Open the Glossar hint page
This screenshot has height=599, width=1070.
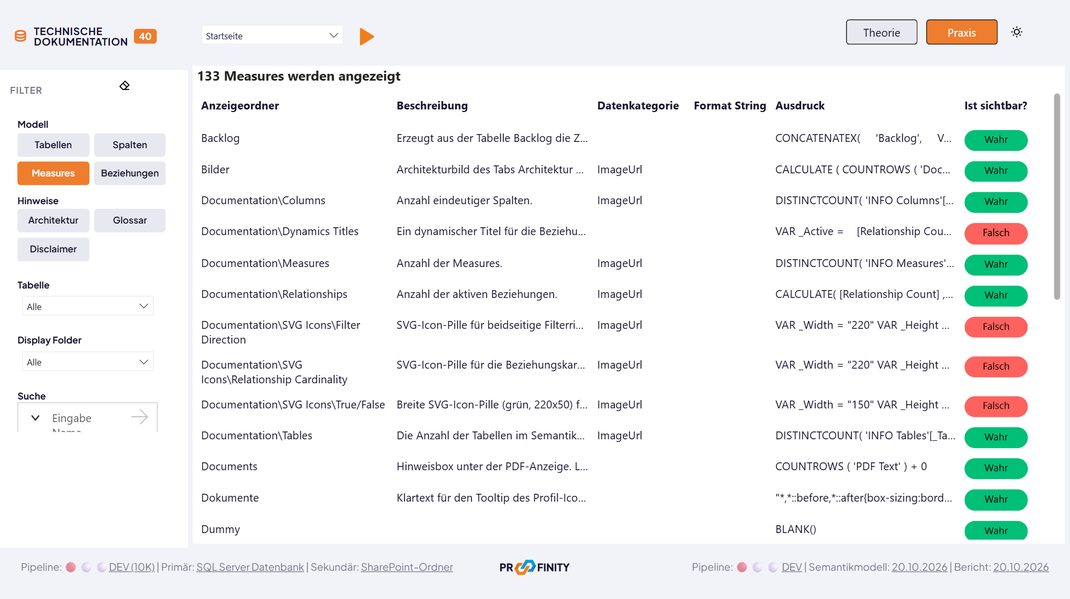click(130, 220)
